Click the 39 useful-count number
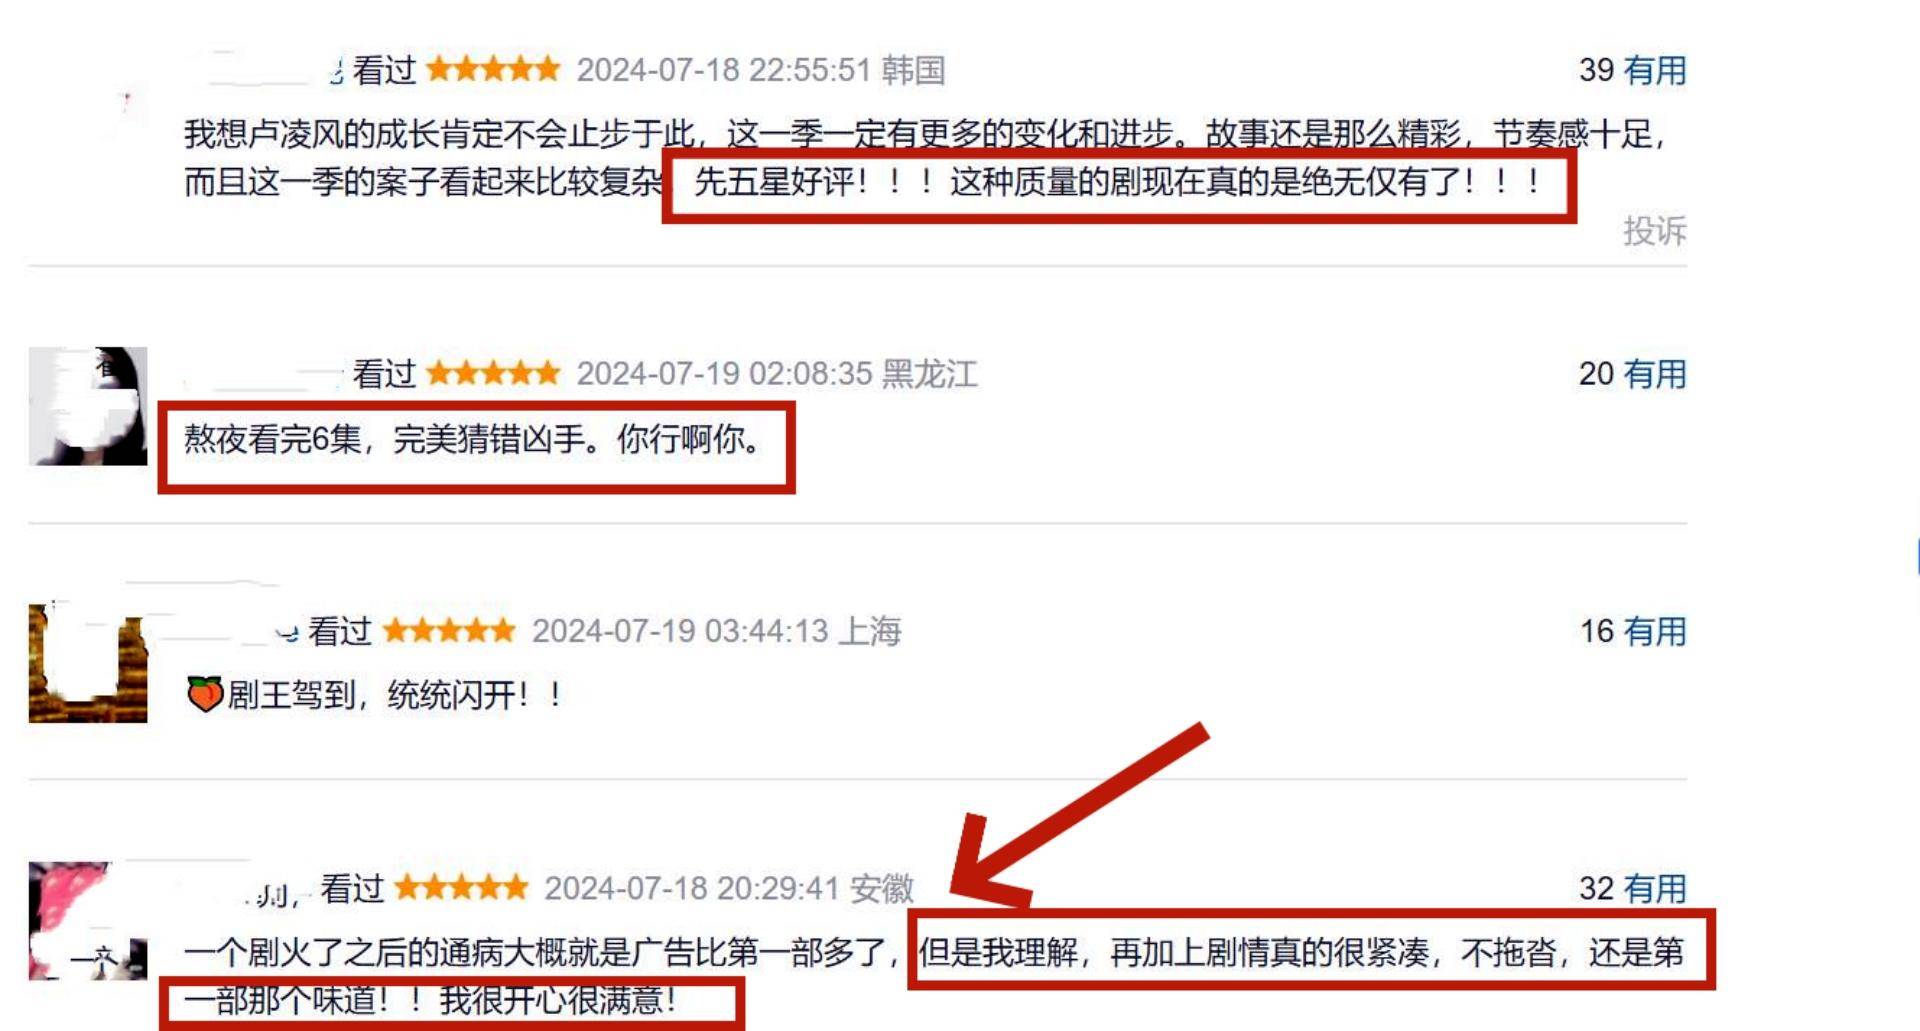Image resolution: width=1920 pixels, height=1031 pixels. (x=1596, y=70)
